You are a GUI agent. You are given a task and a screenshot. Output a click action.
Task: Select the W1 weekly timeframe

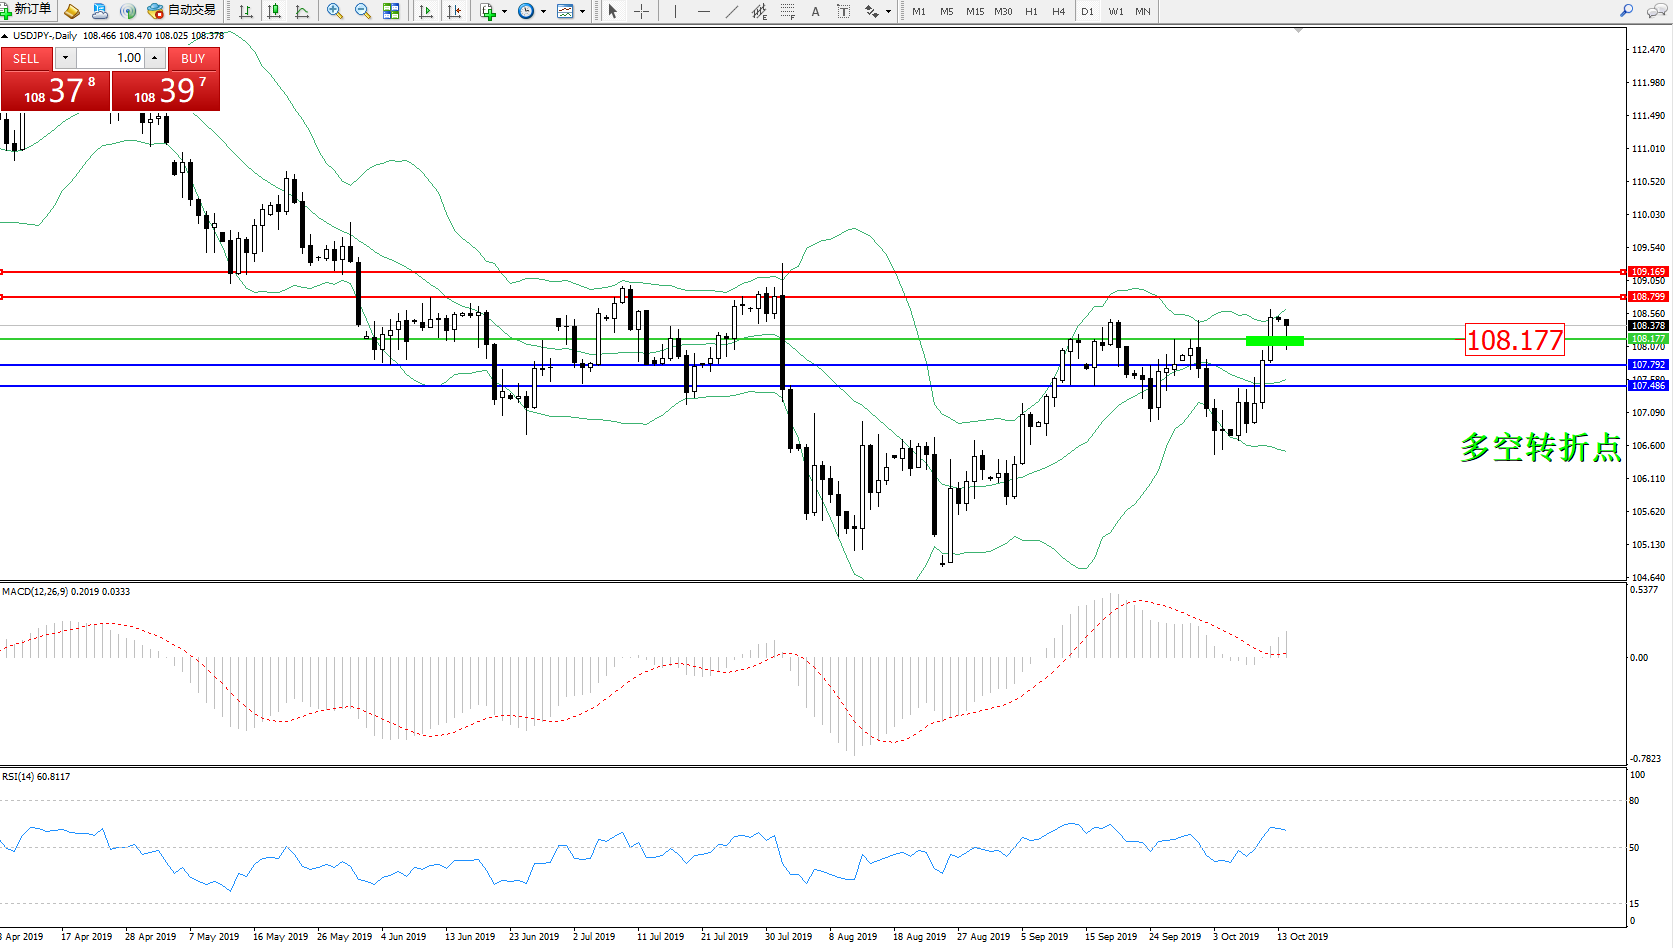tap(1115, 11)
